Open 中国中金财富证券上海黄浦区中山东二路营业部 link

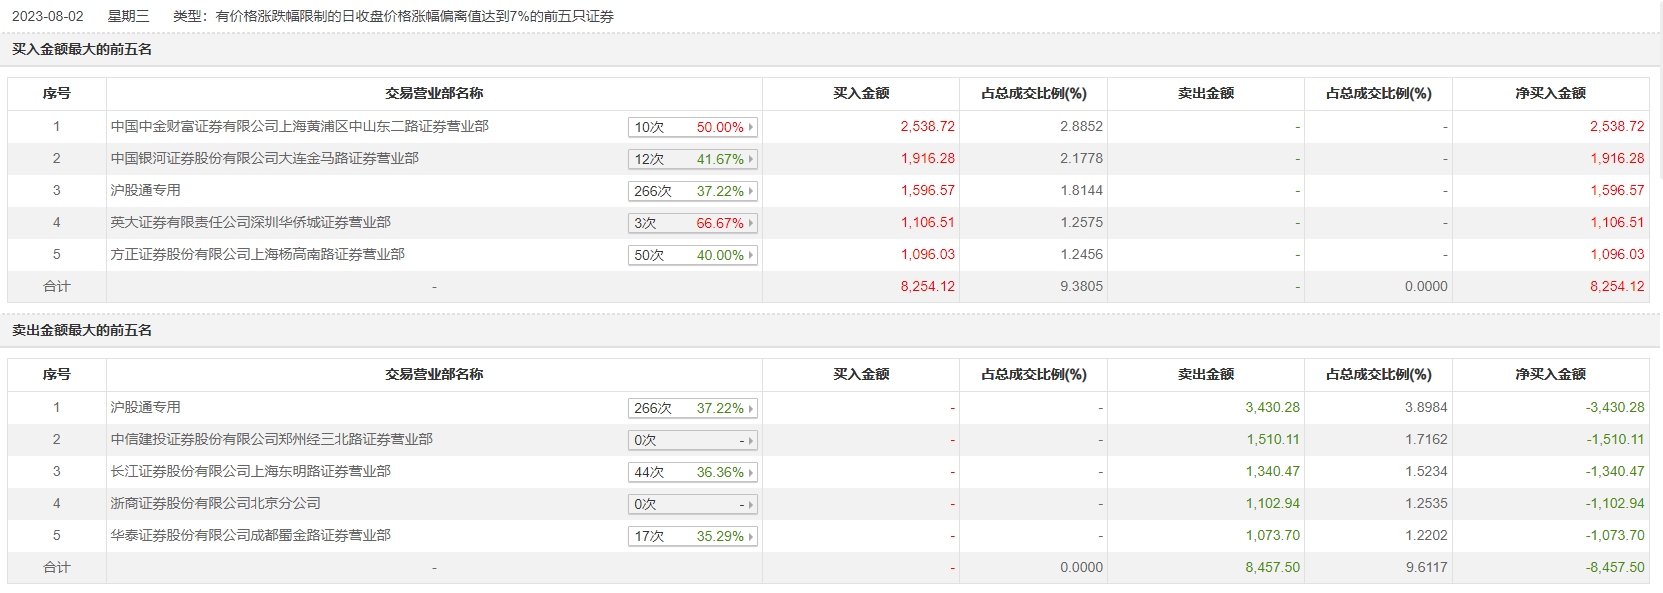299,127
